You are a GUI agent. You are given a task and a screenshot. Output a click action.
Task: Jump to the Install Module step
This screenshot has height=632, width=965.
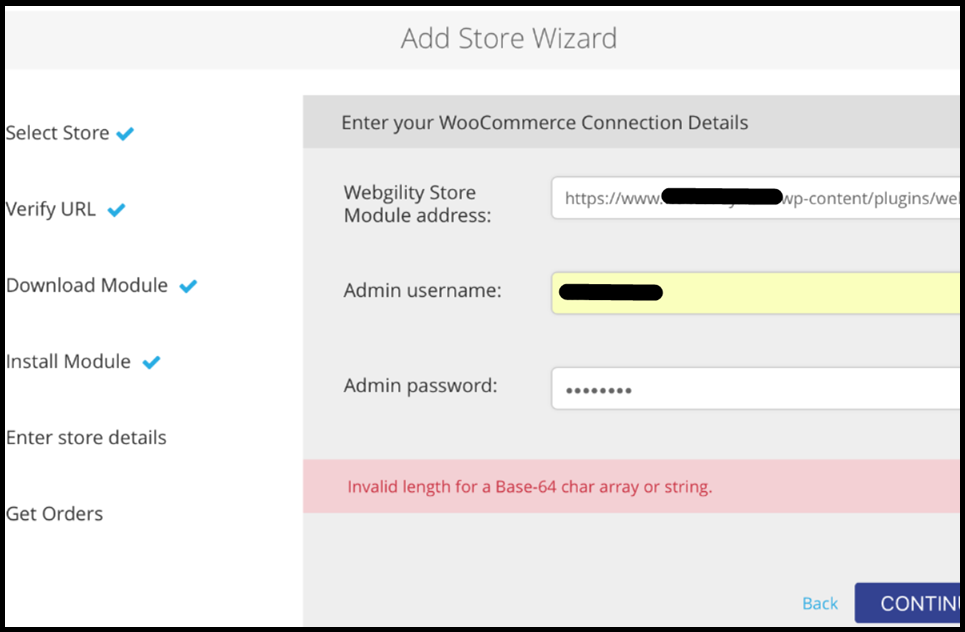tap(68, 361)
